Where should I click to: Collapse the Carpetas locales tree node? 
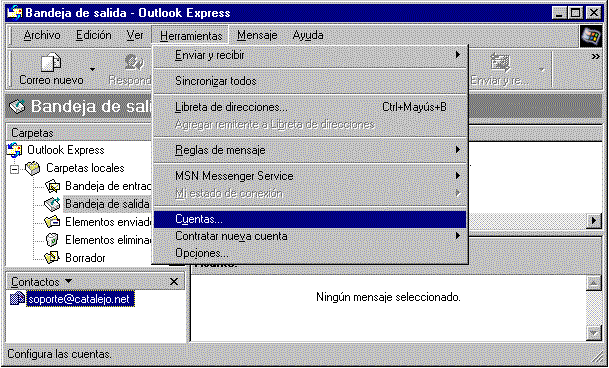click(x=15, y=169)
